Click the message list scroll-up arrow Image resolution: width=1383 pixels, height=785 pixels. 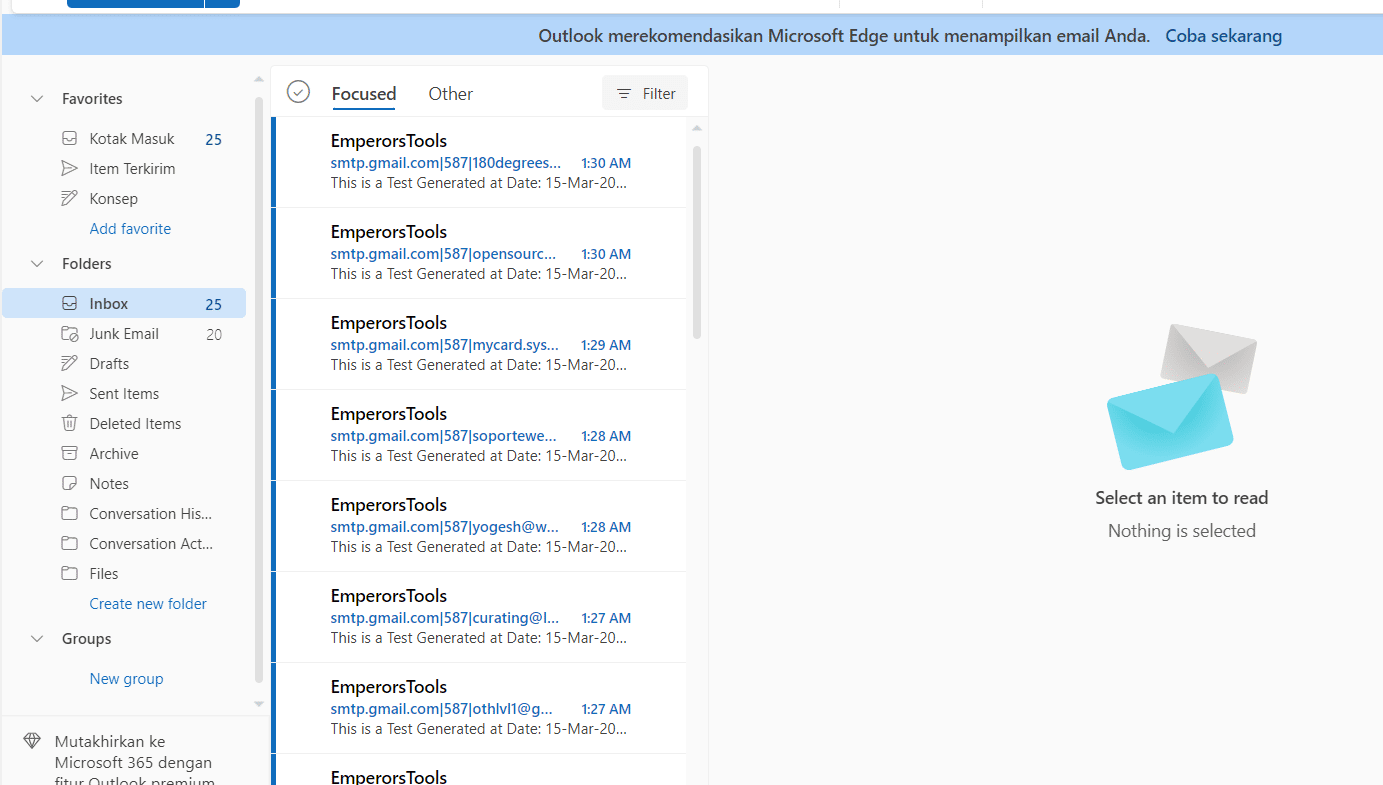coord(697,128)
